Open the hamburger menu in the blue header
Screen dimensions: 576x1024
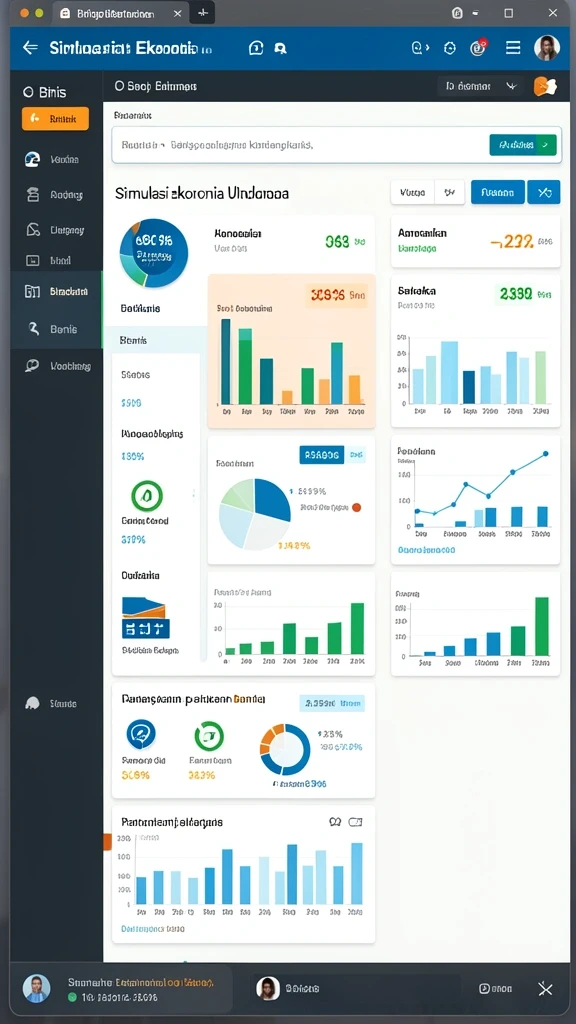point(513,48)
